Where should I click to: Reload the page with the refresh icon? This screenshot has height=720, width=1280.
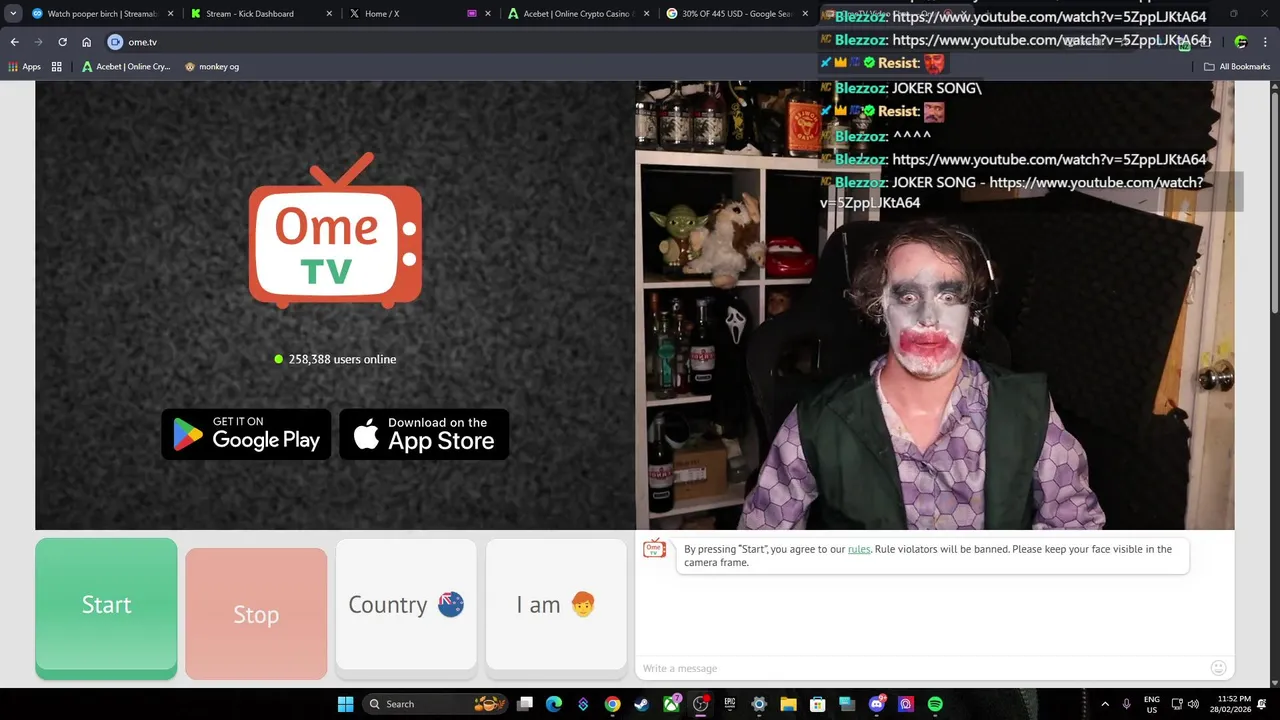tap(62, 42)
